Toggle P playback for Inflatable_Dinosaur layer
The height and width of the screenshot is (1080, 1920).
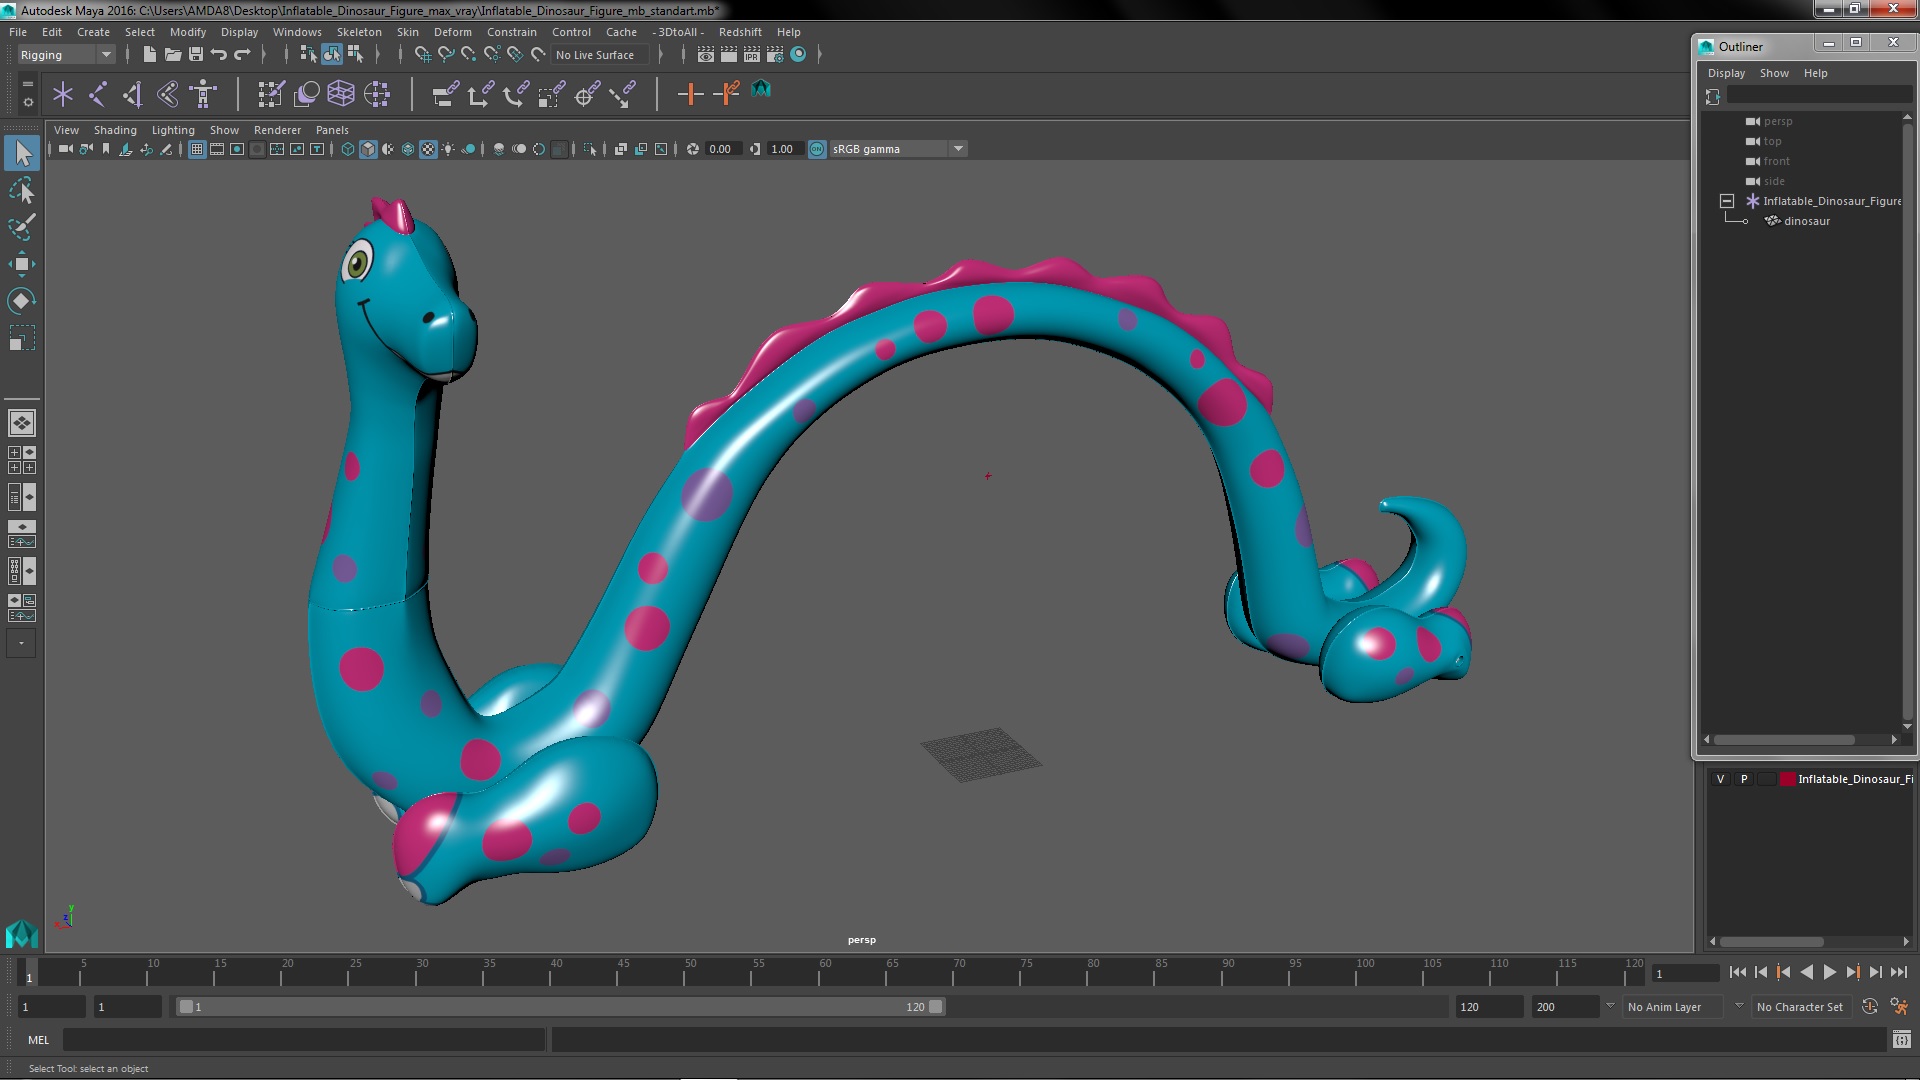(x=1744, y=779)
